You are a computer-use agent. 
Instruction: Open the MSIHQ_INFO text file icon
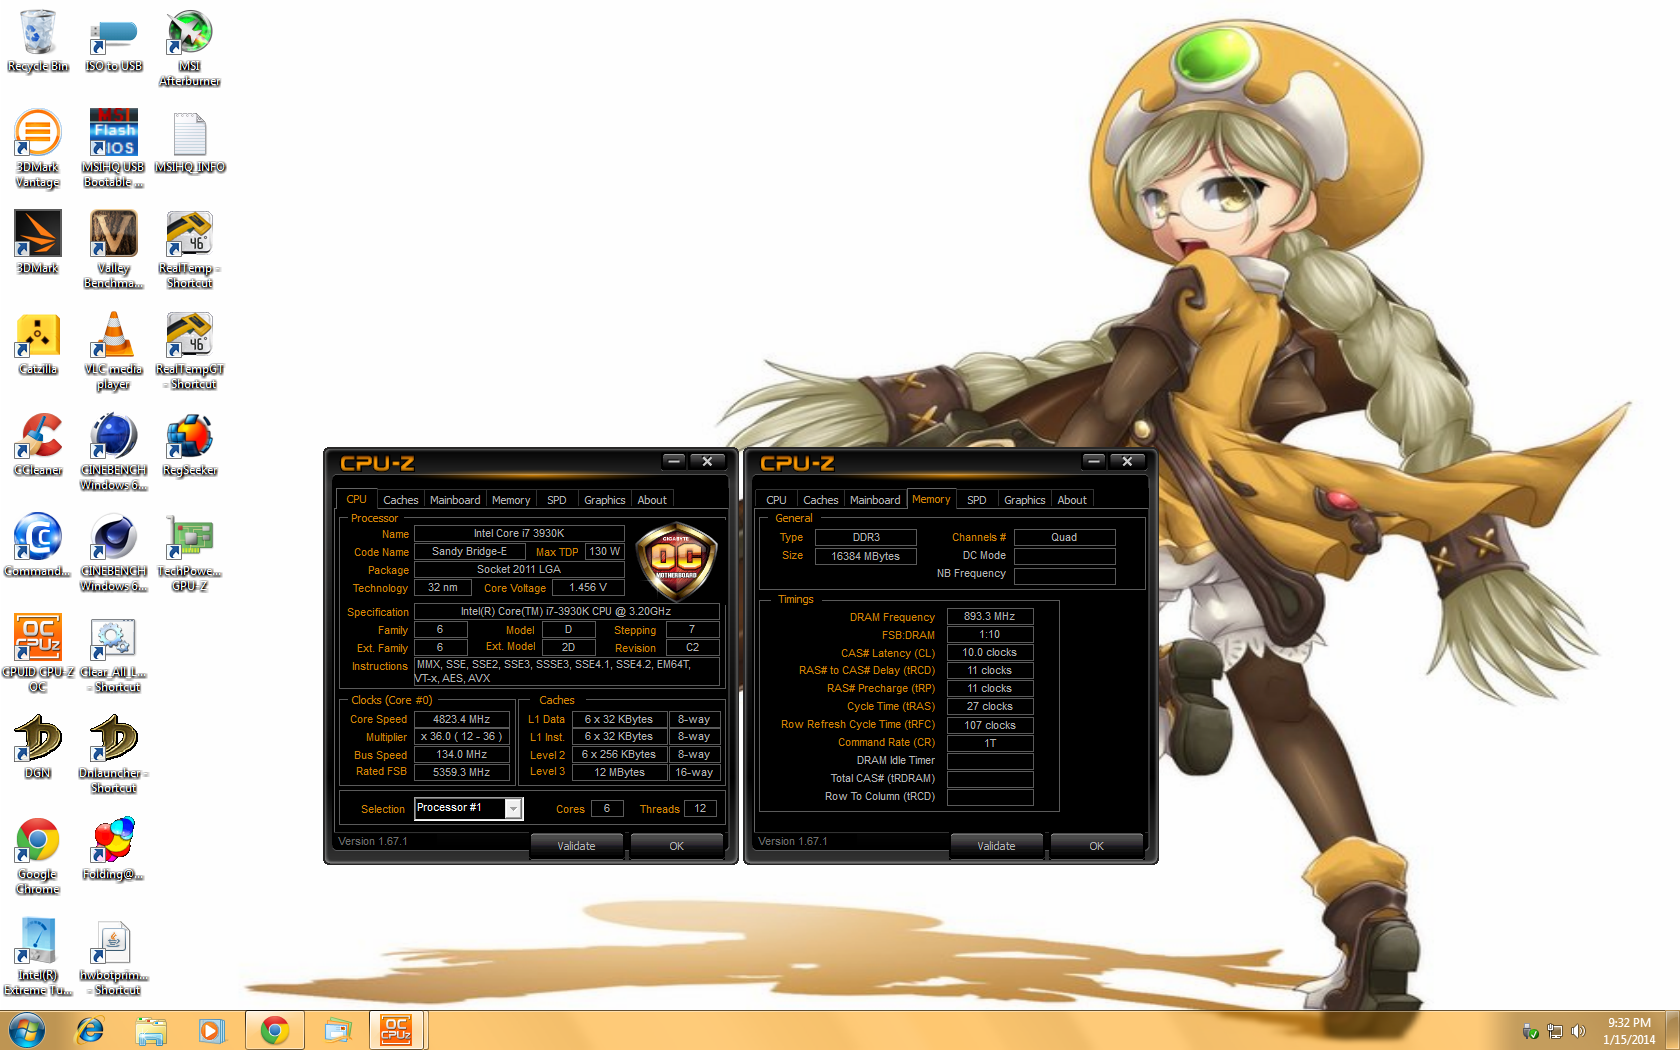point(190,142)
